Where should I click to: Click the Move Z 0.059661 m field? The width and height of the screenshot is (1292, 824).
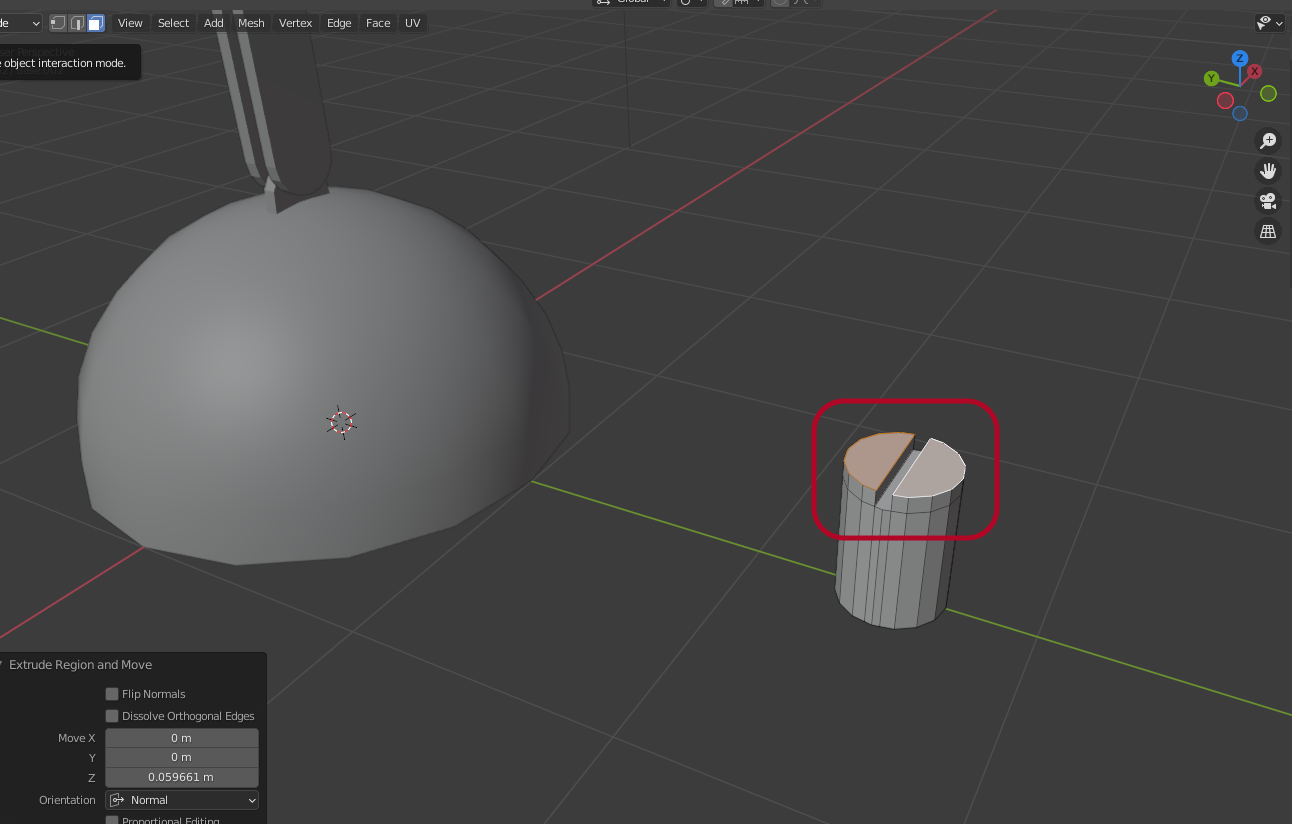click(182, 777)
